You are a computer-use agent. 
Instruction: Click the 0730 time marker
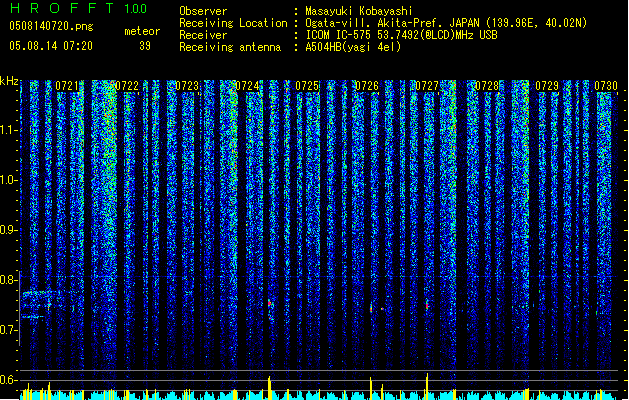(606, 86)
